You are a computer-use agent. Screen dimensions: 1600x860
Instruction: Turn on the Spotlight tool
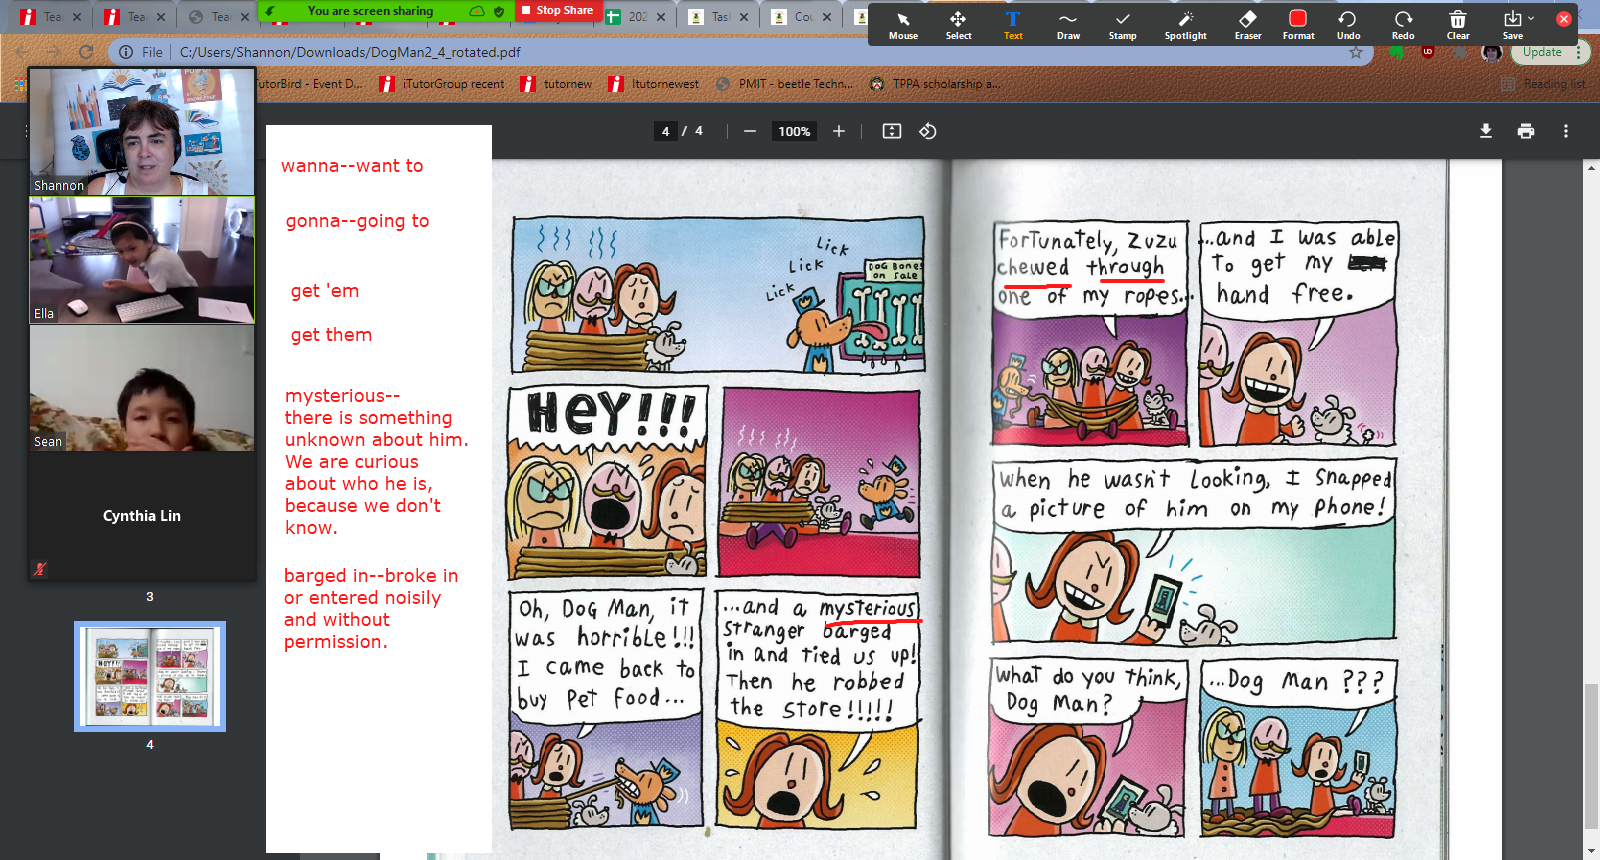coord(1185,25)
